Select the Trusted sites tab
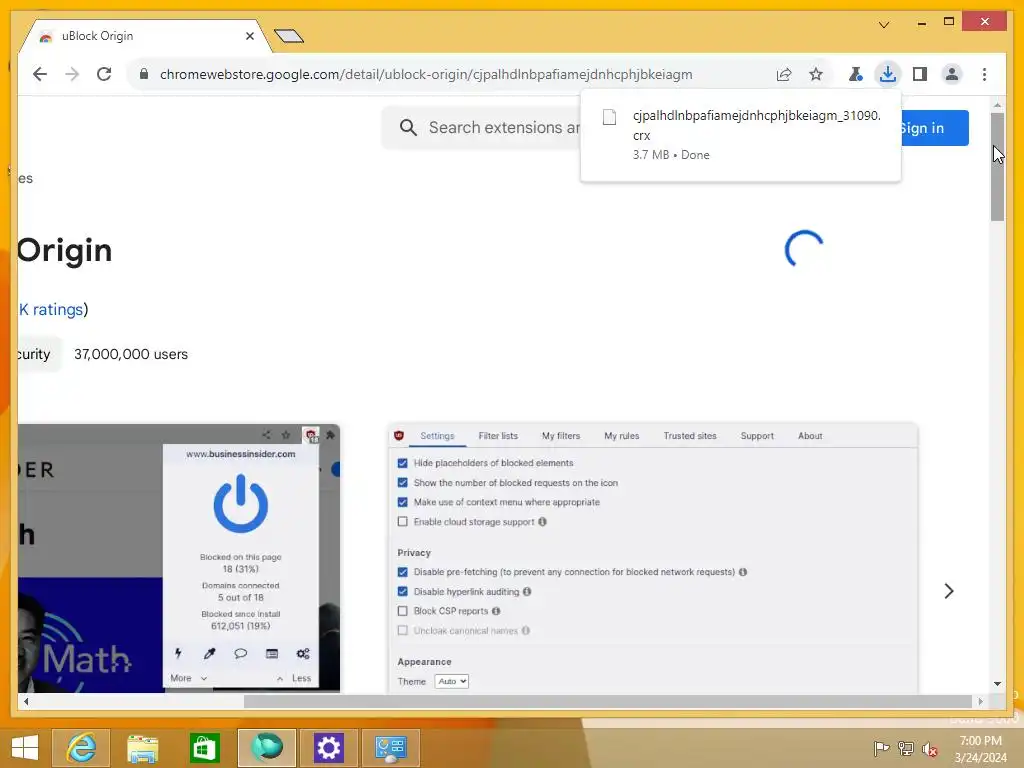Viewport: 1024px width, 768px height. pos(690,436)
